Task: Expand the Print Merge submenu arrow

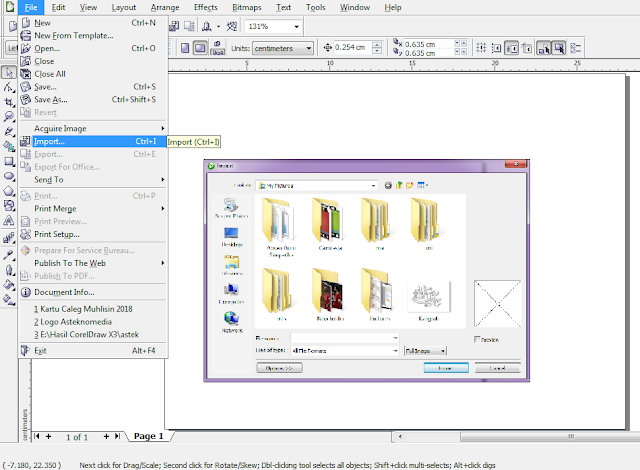Action: [162, 208]
